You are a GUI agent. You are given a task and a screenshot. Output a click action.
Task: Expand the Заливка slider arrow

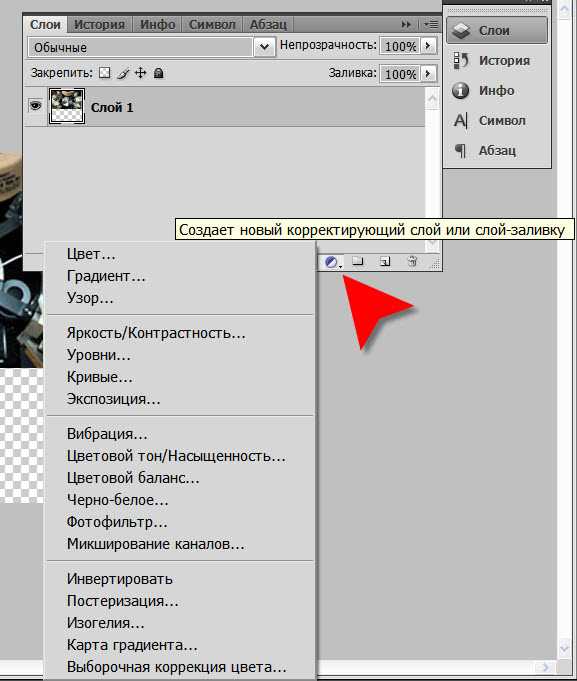pos(428,73)
